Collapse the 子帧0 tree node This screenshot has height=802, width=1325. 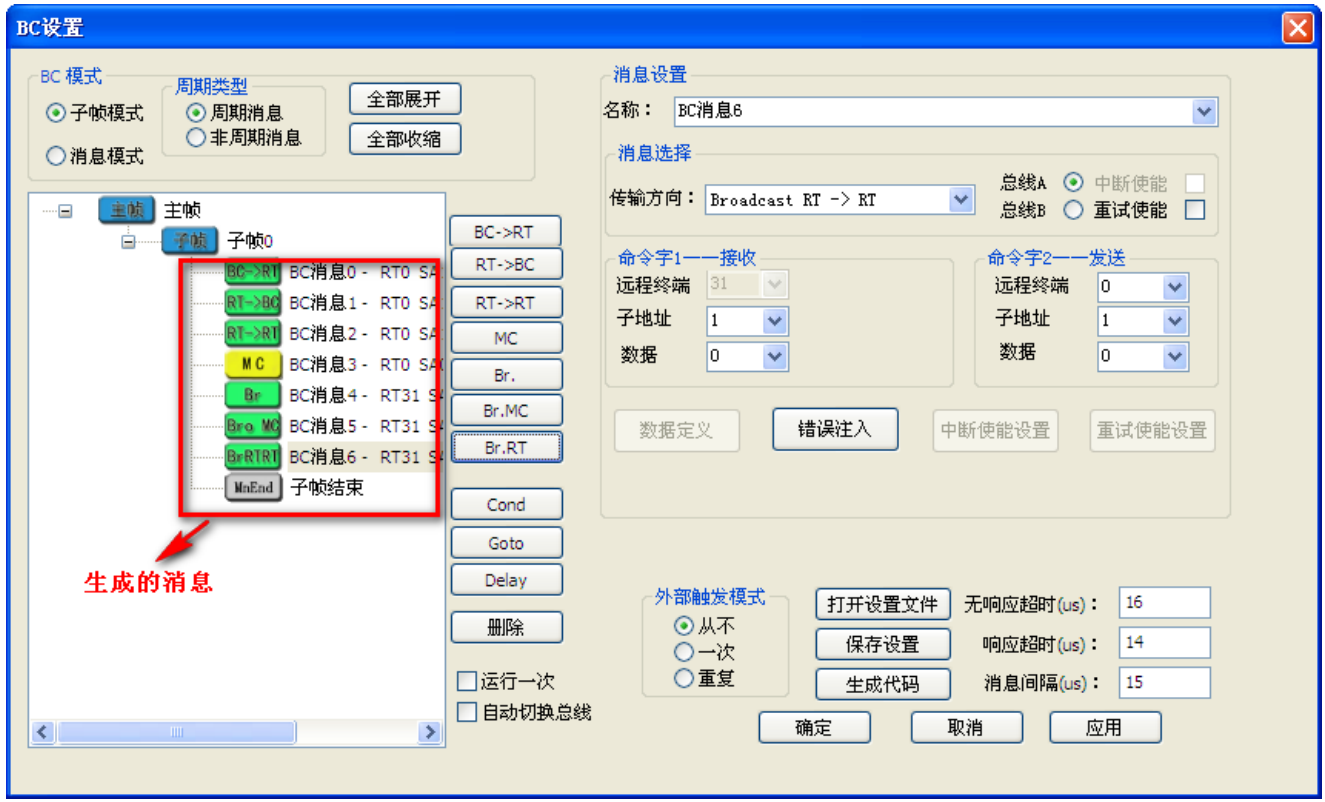point(128,241)
